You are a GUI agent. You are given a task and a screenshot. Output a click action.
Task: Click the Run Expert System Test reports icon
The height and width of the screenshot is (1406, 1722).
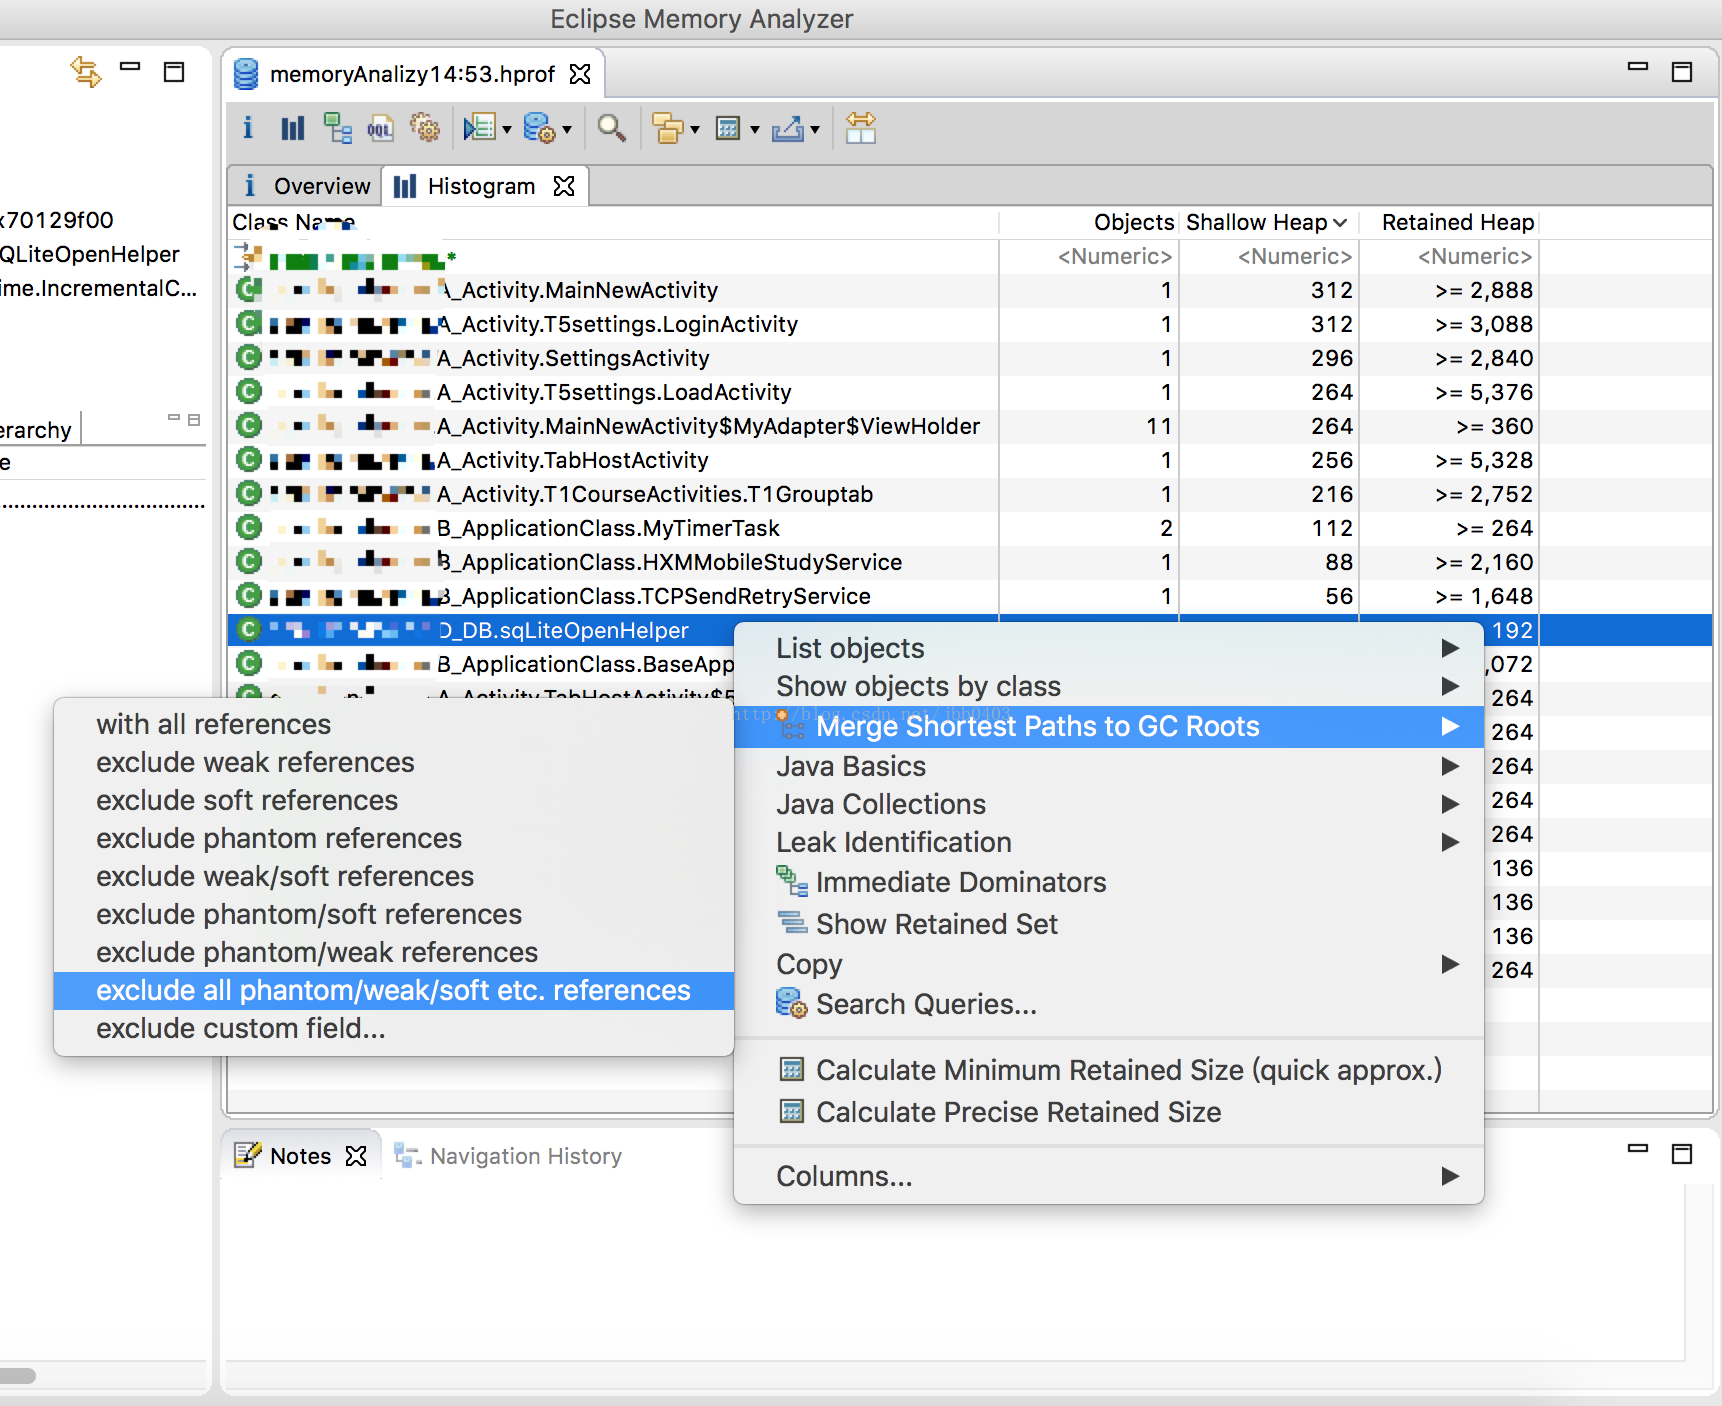tap(480, 128)
